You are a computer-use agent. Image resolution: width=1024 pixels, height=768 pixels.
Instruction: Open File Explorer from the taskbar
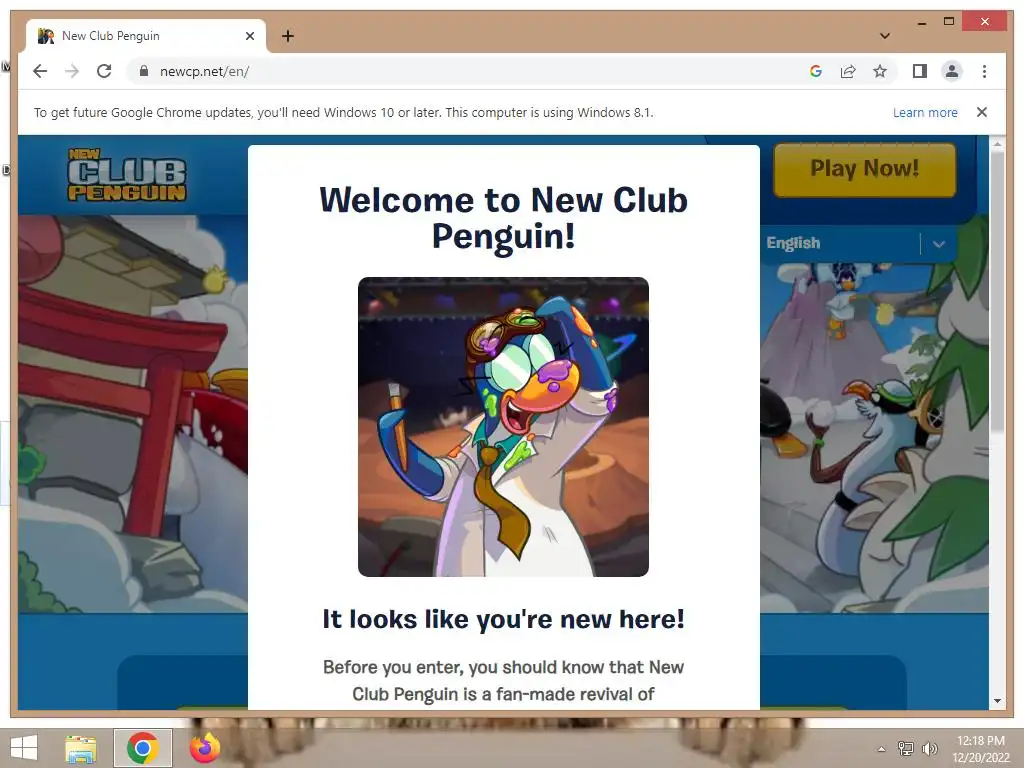coord(81,748)
